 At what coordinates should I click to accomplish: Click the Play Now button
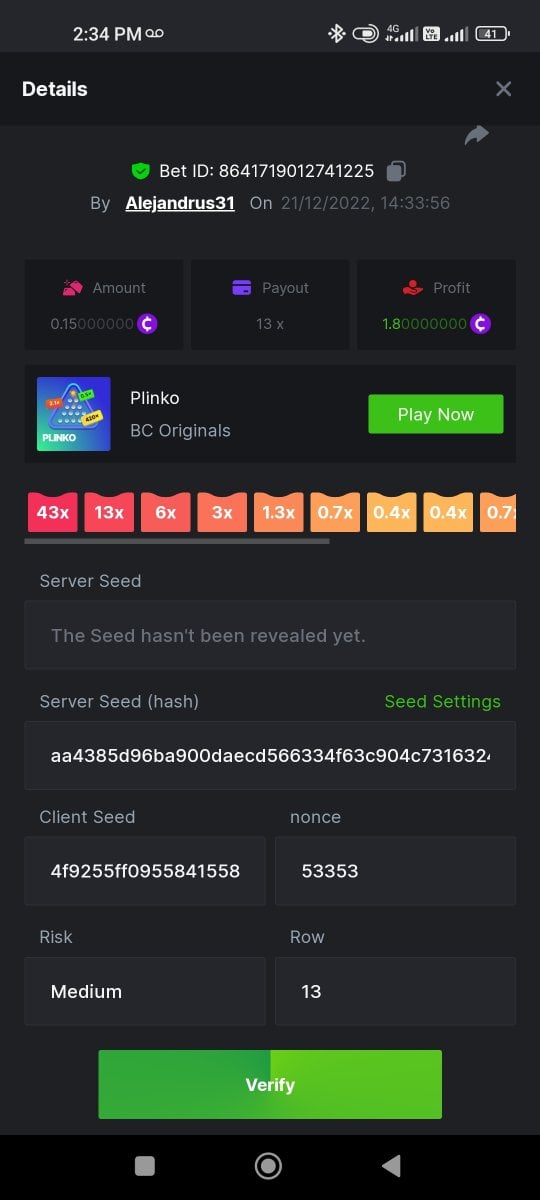coord(436,414)
